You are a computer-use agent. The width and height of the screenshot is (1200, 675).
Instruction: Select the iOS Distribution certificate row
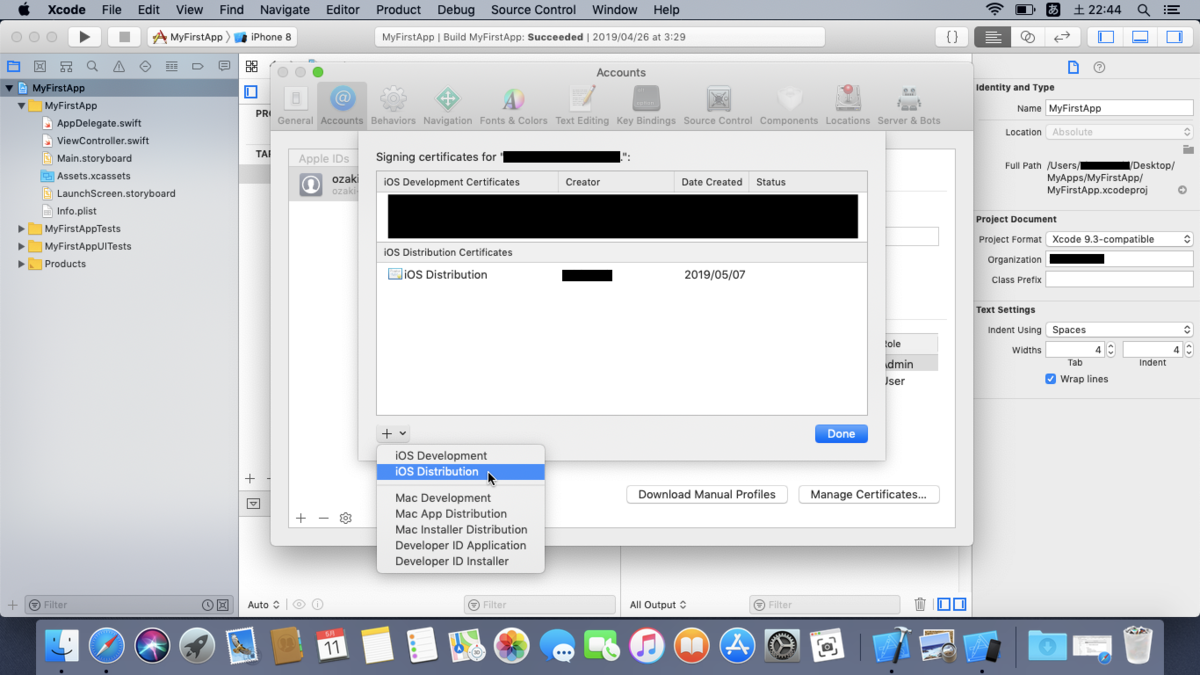622,275
